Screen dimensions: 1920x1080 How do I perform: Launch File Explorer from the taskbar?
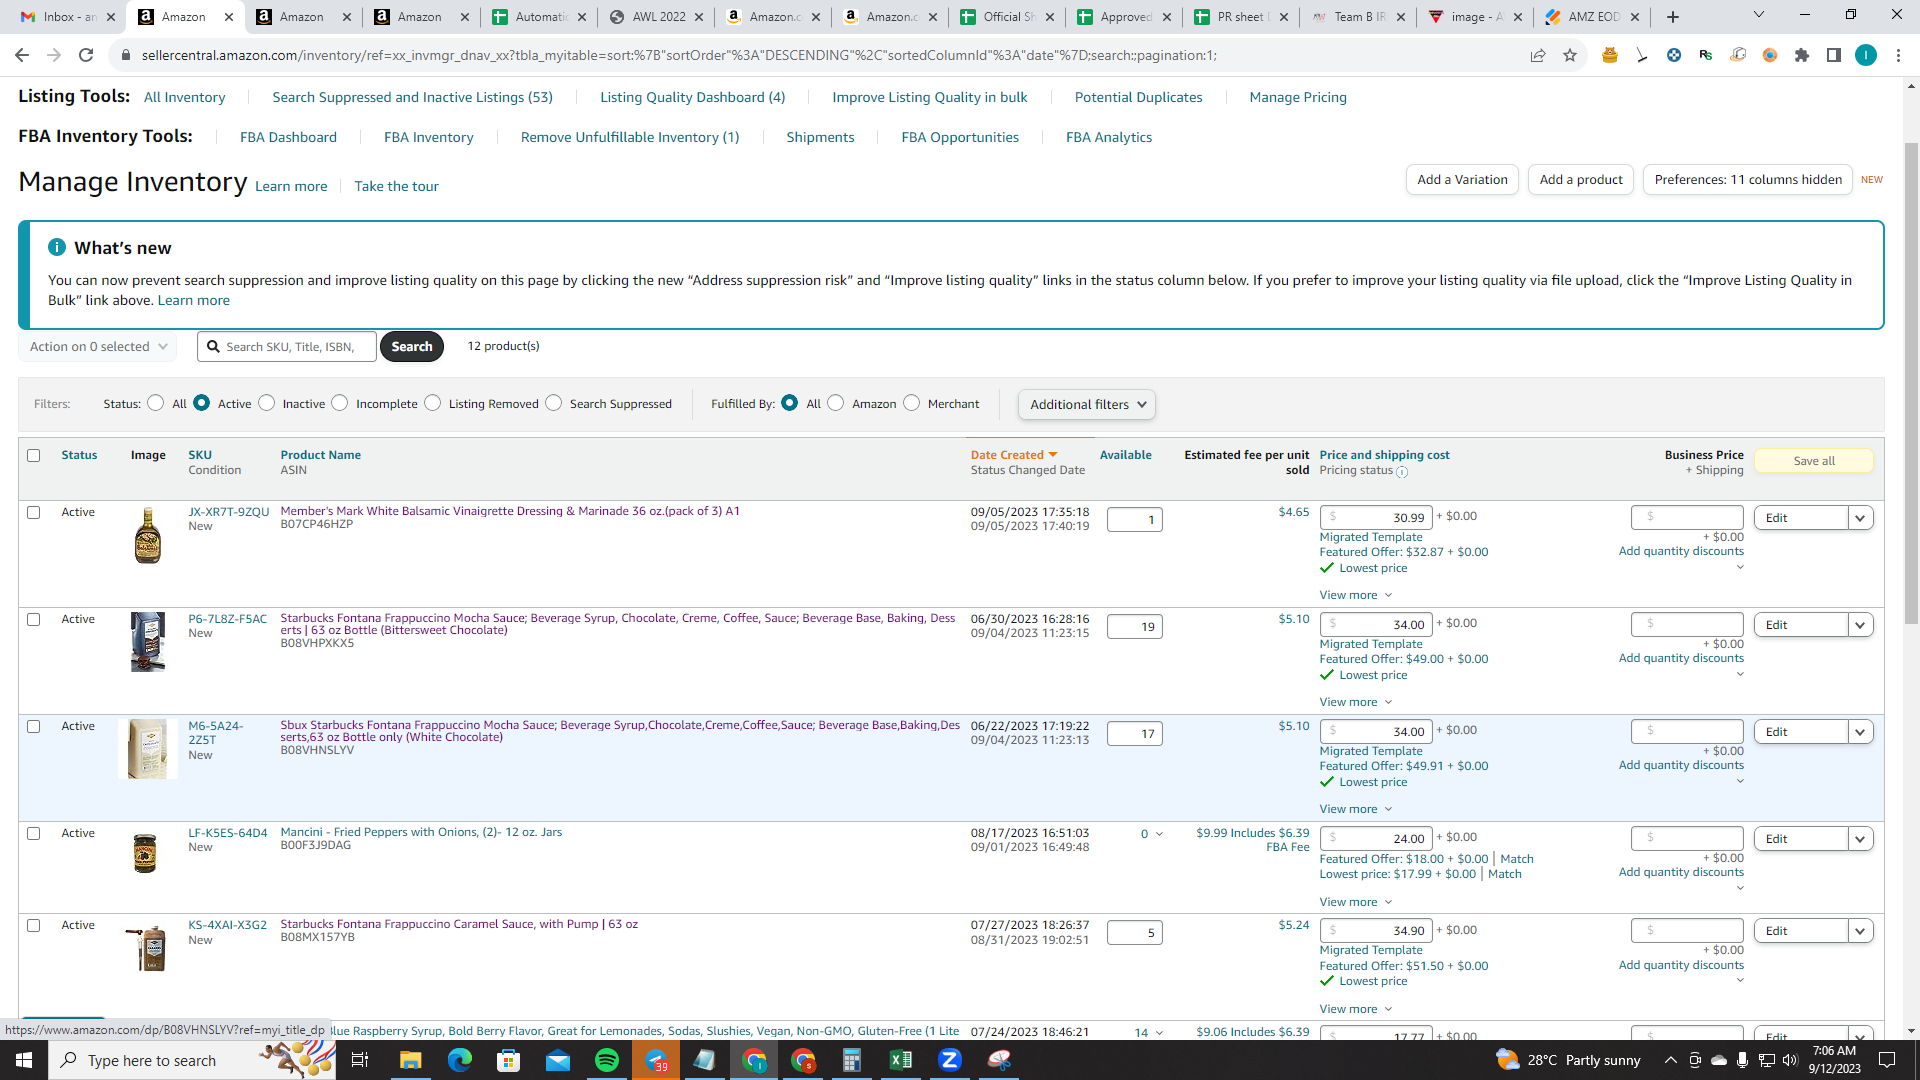pyautogui.click(x=411, y=1060)
